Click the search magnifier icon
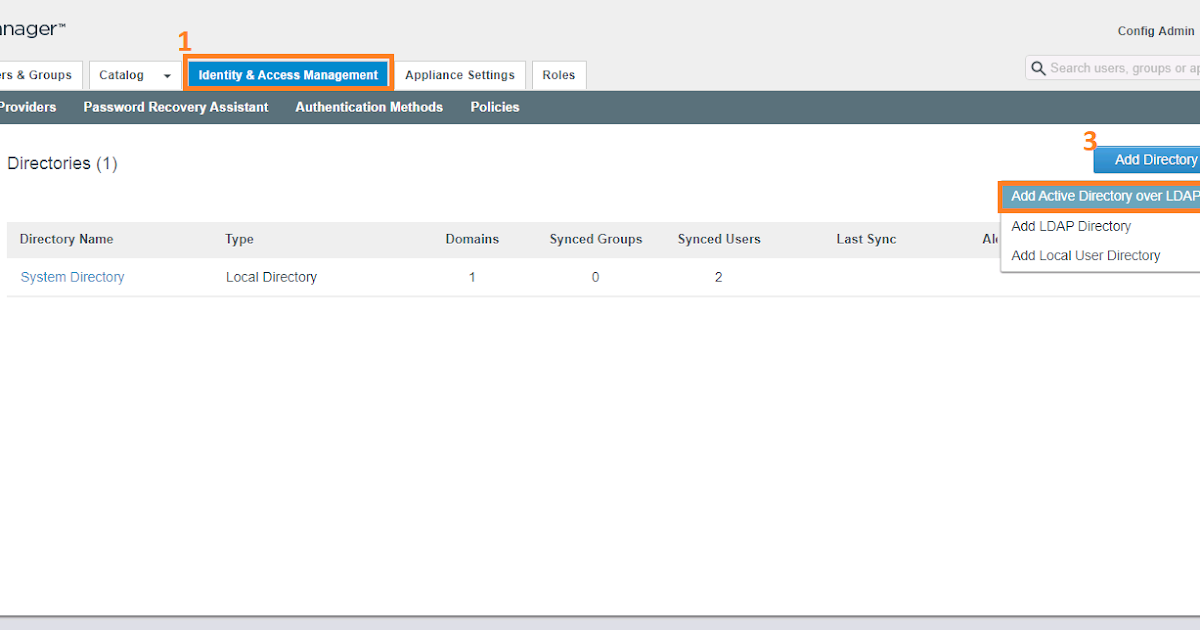1200x630 pixels. click(x=1038, y=67)
